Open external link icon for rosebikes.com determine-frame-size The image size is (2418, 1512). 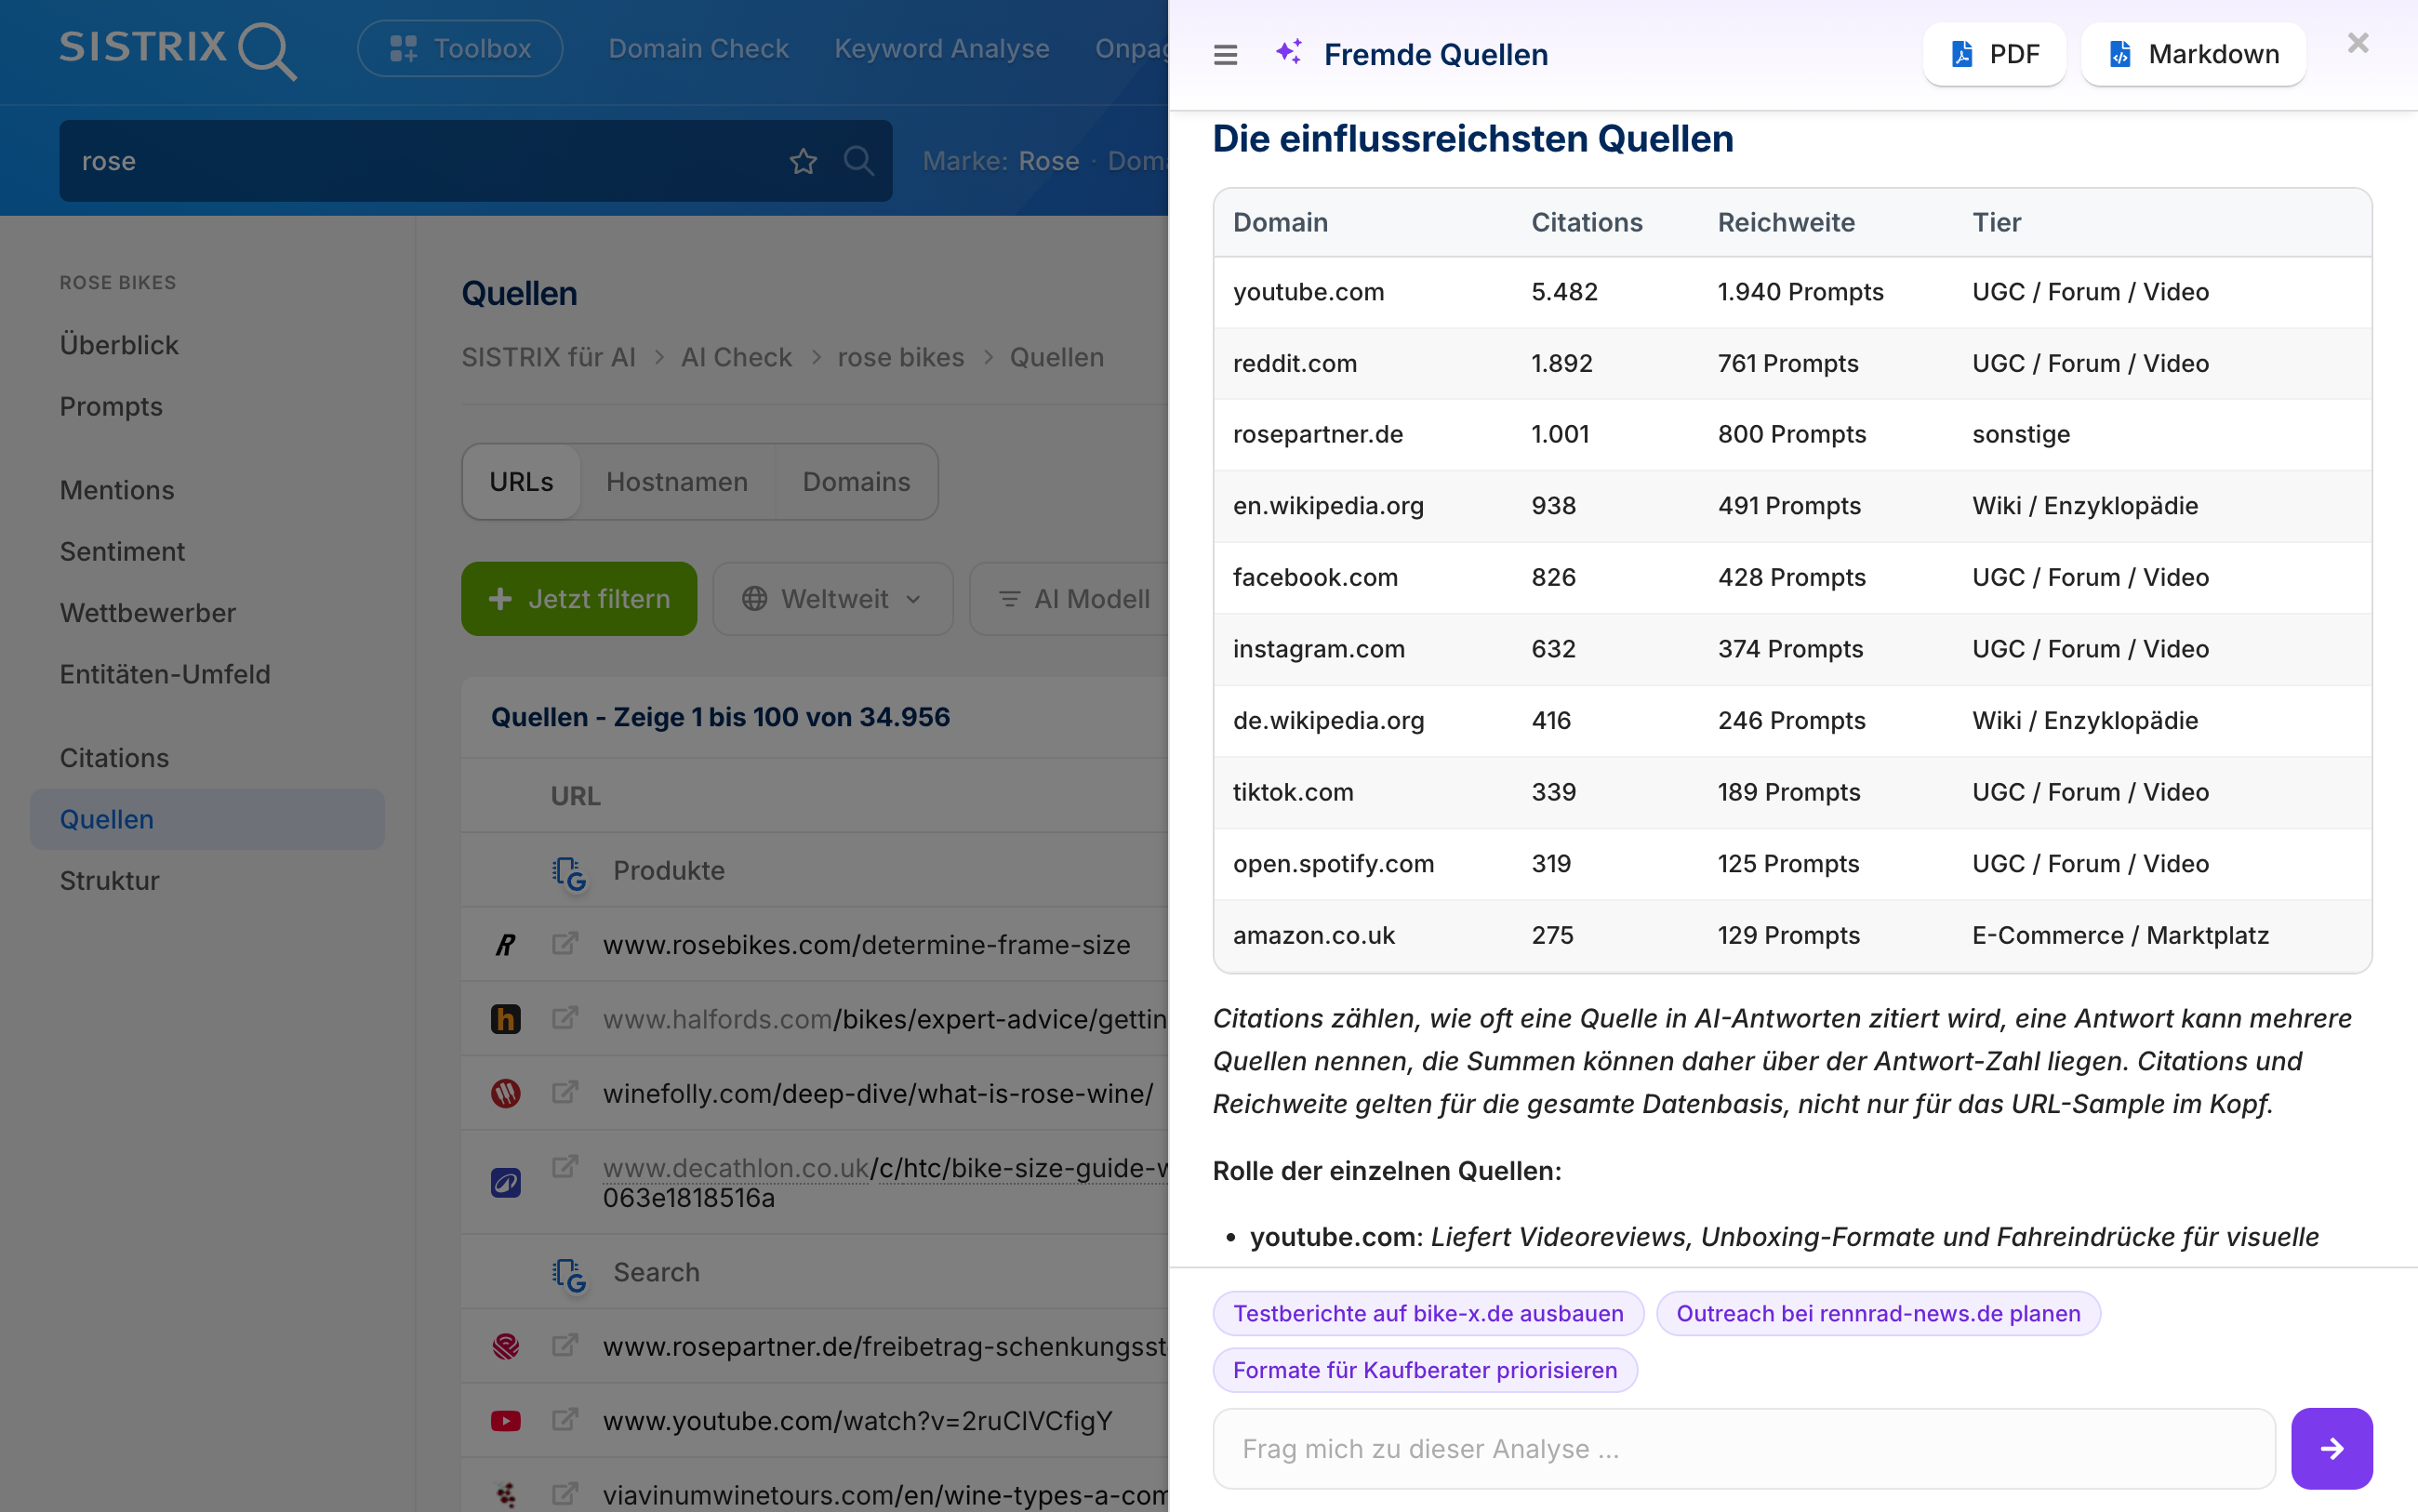(x=565, y=943)
